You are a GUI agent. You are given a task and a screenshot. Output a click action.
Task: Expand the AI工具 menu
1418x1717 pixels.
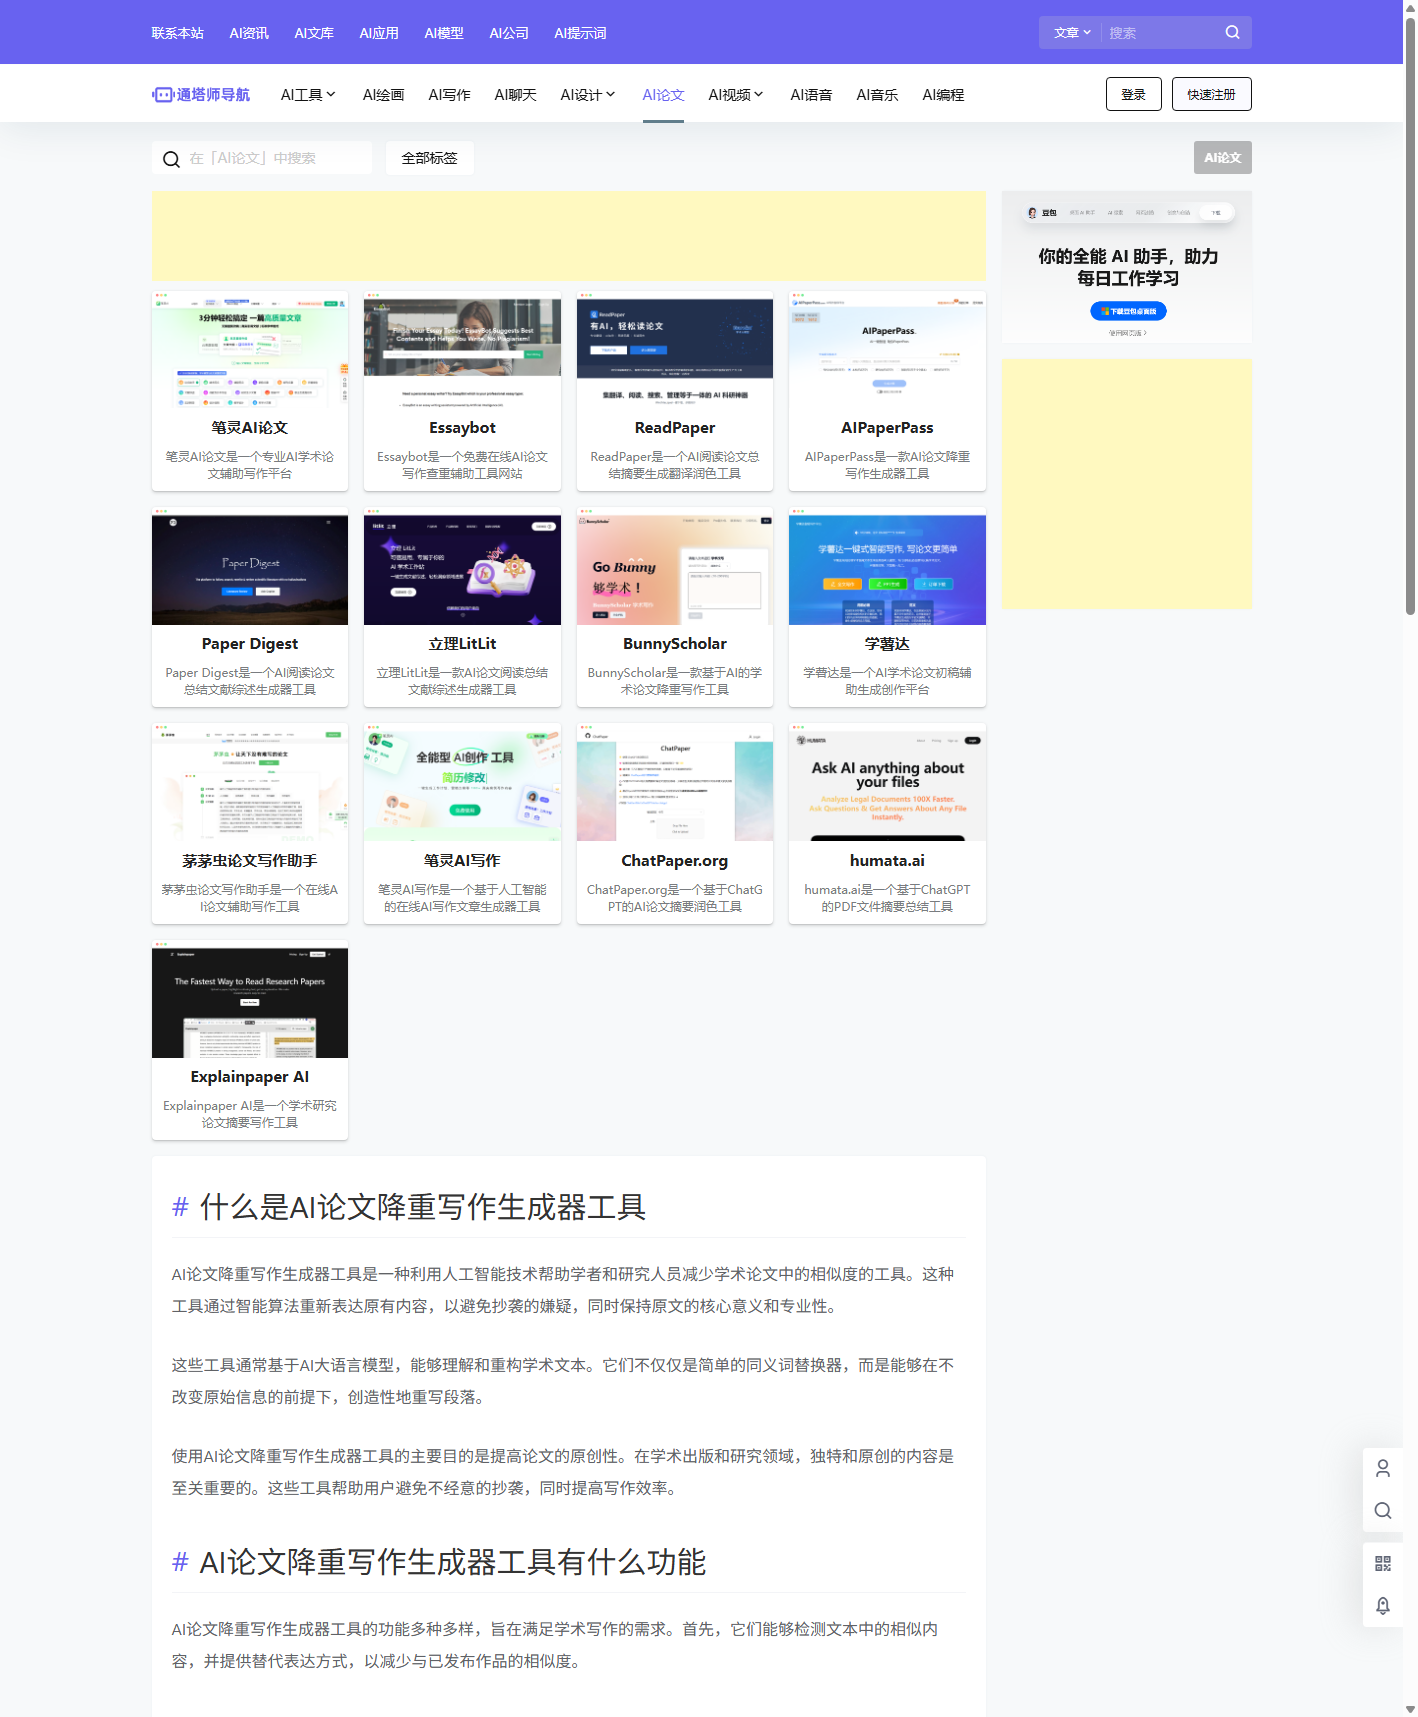(x=308, y=94)
